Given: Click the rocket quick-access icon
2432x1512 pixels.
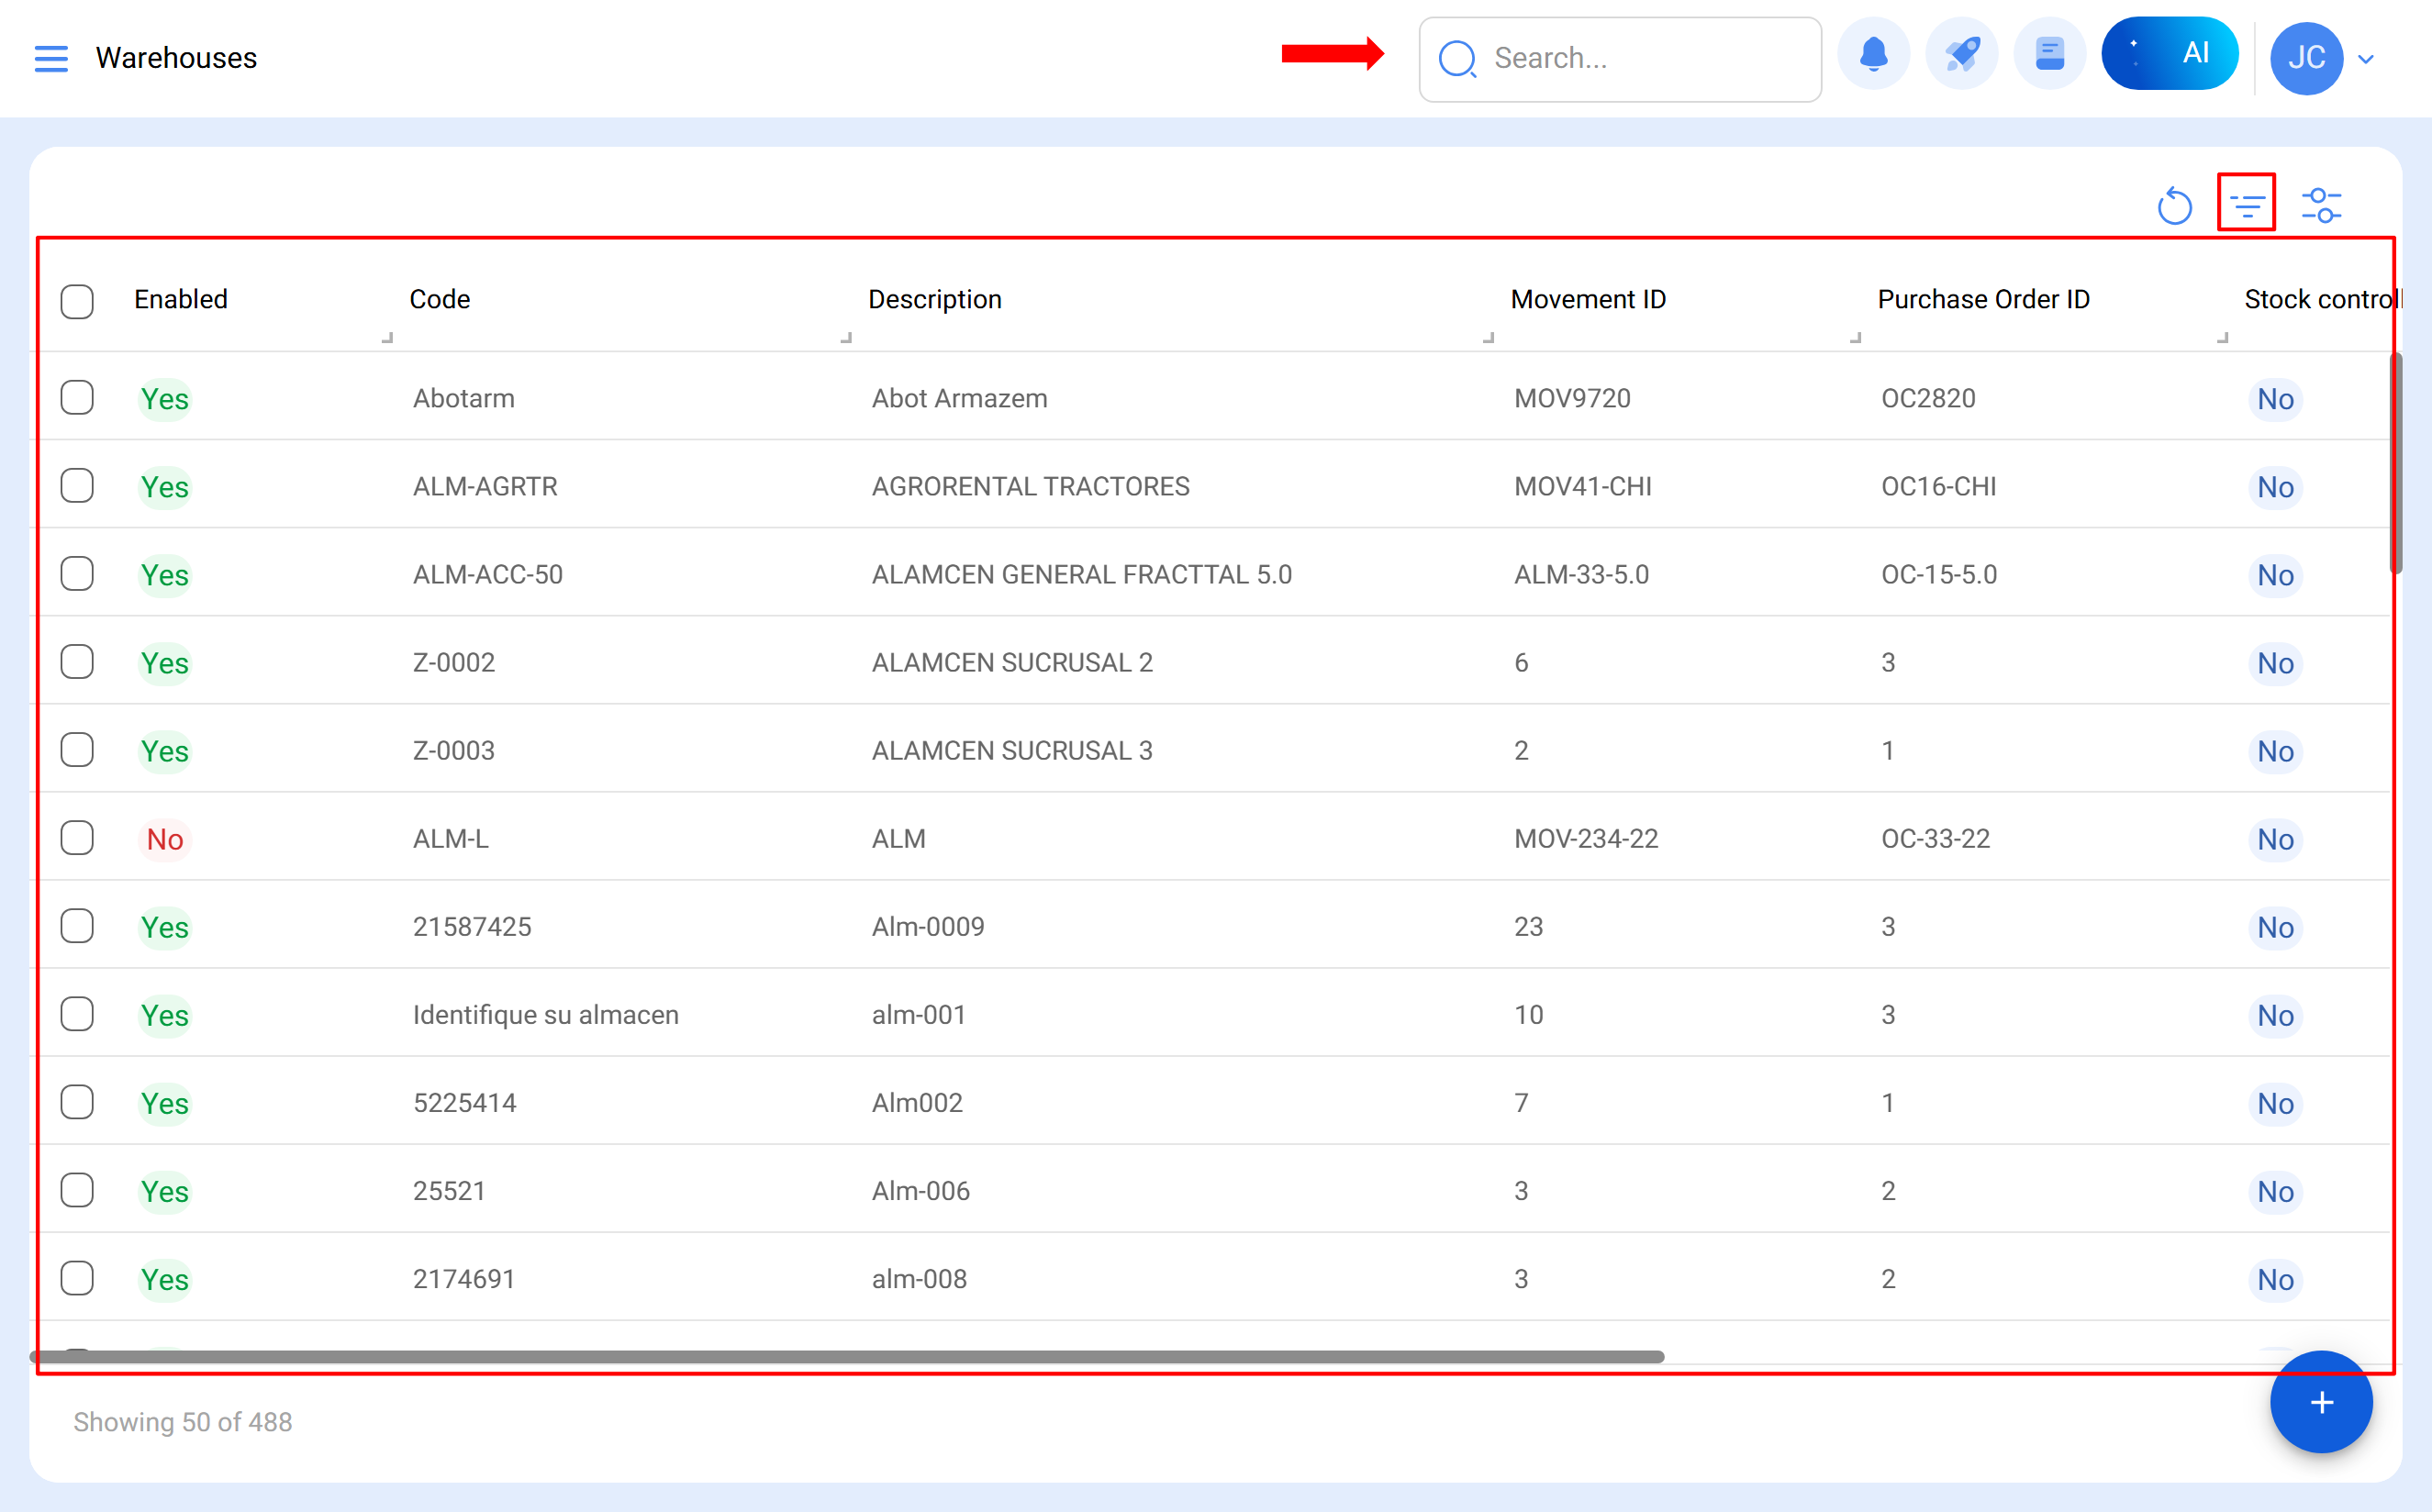Looking at the screenshot, I should [x=1962, y=55].
